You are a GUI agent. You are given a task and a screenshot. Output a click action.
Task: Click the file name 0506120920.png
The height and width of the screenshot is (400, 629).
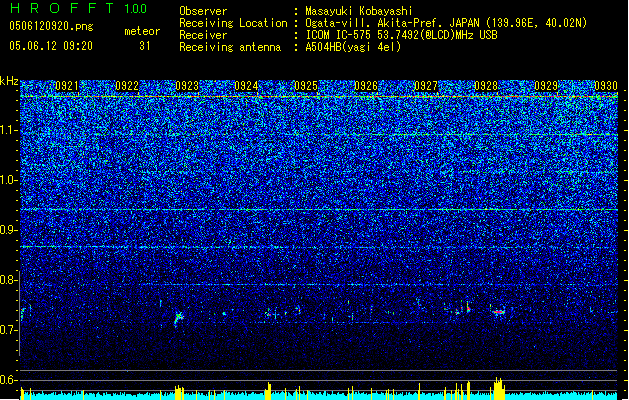(x=51, y=26)
